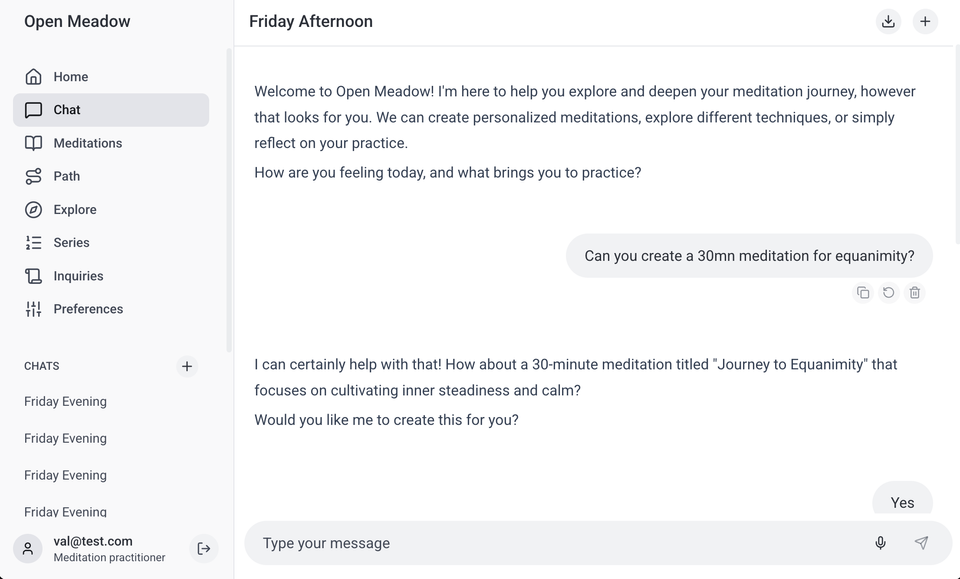
Task: Open the Series list
Action: (71, 243)
